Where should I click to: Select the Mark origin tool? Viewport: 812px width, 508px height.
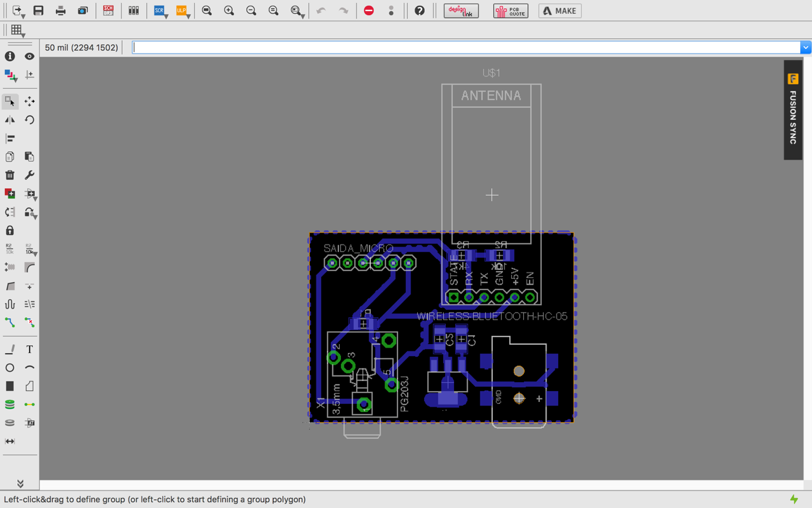(30, 75)
